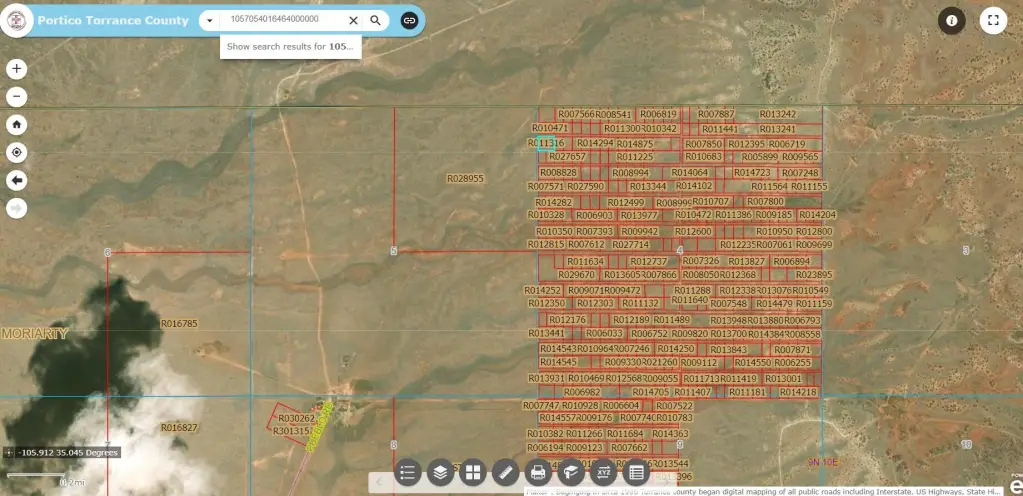Open the Print widget
This screenshot has width=1023, height=496.
538,472
